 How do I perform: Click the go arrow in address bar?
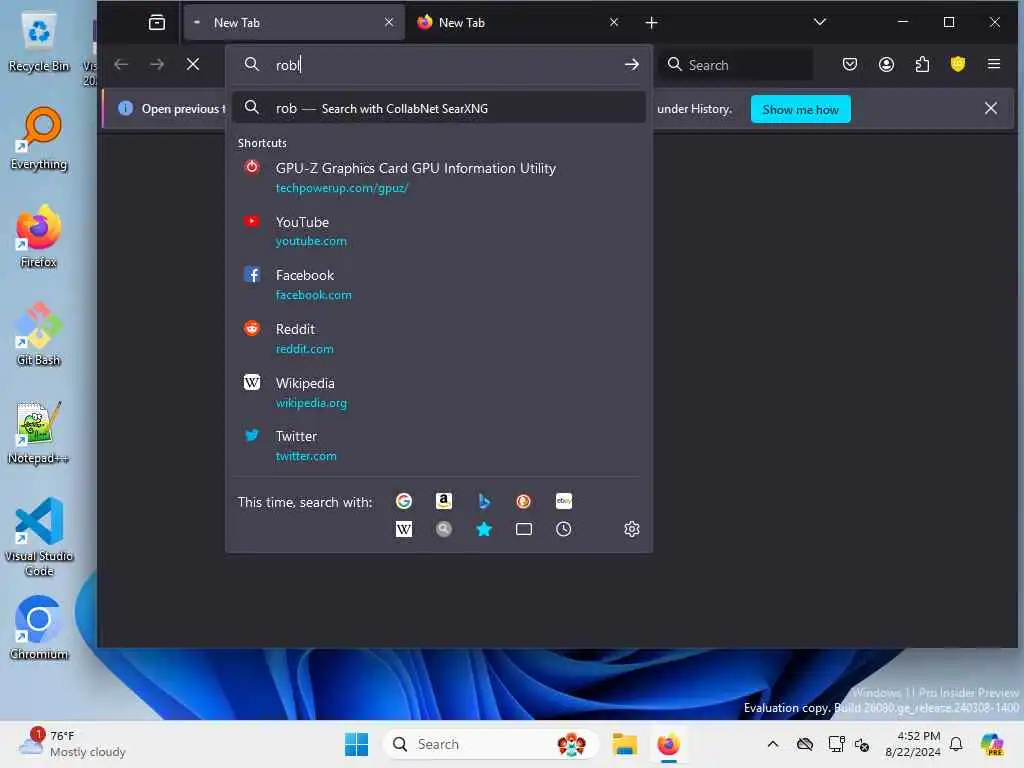coord(632,64)
